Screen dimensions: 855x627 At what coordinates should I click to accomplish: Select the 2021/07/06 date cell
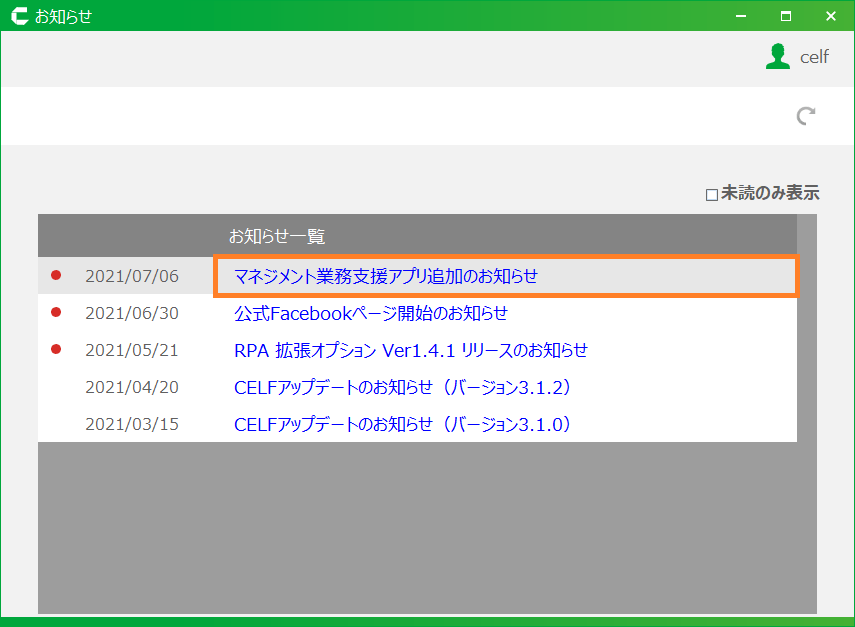pyautogui.click(x=132, y=276)
